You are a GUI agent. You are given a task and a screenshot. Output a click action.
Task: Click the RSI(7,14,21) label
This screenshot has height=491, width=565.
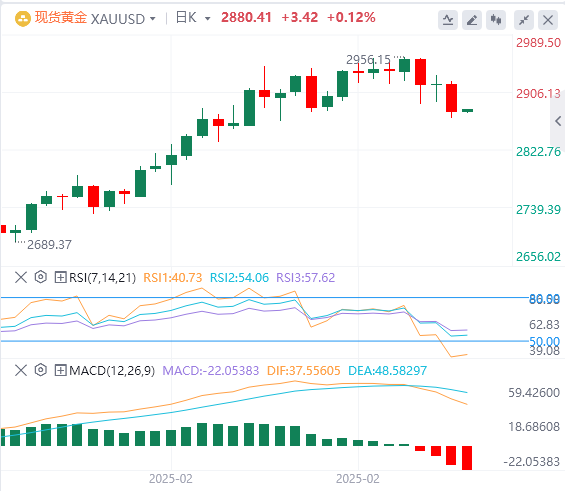click(x=102, y=278)
